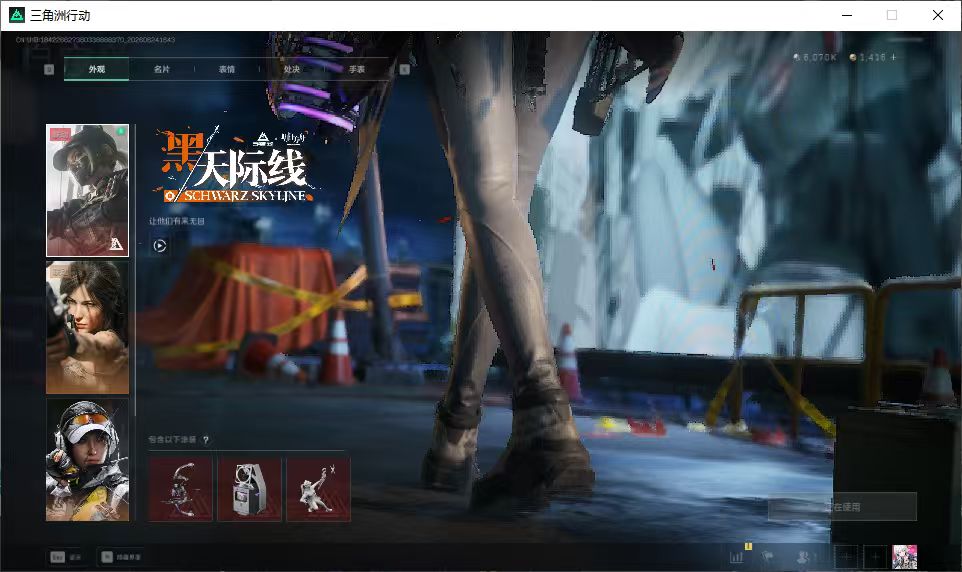Image resolution: width=962 pixels, height=572 pixels.
Task: Click the first empty plus squad slot
Action: (846, 557)
